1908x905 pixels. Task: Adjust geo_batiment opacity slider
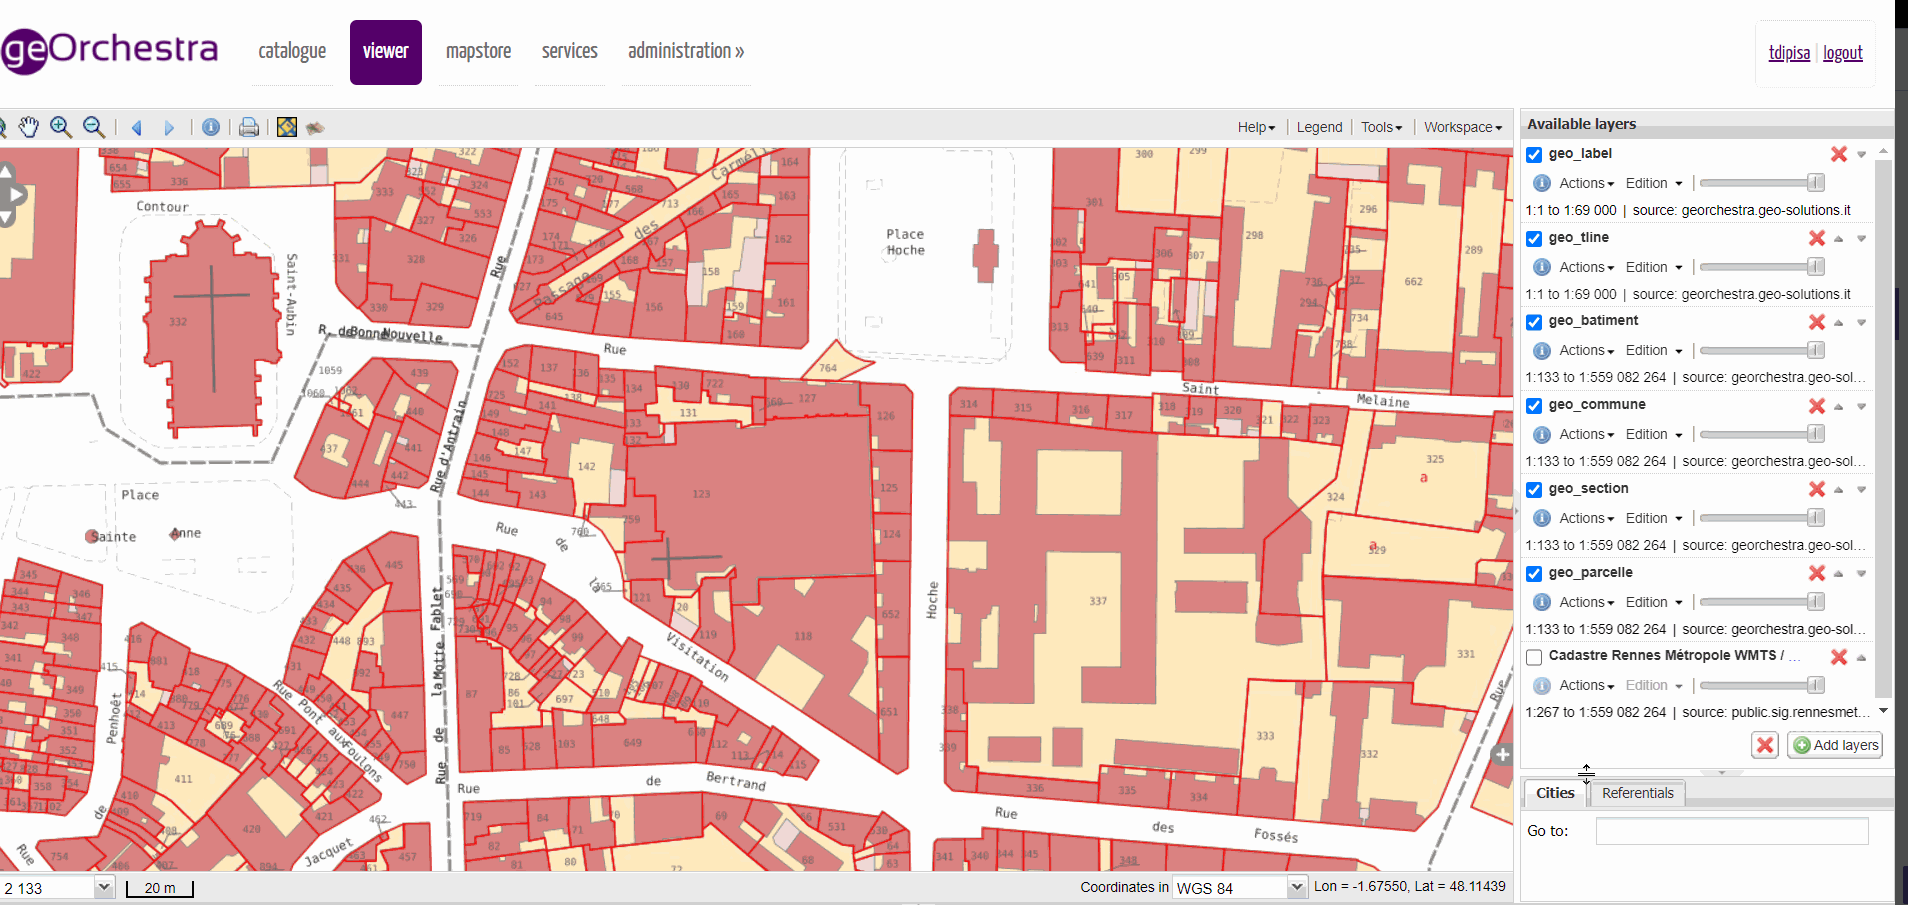click(x=1762, y=351)
